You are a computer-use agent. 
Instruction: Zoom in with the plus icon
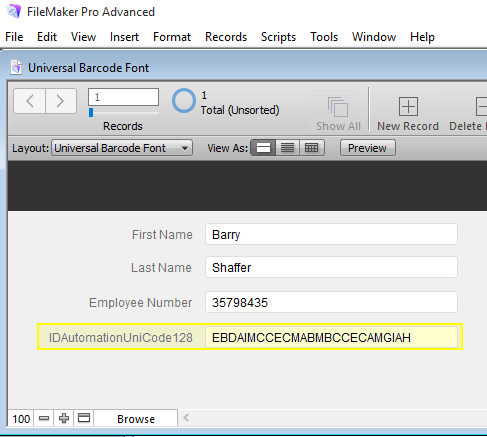tap(64, 418)
